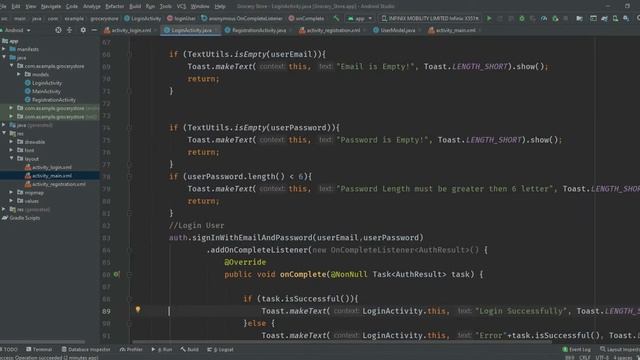Image resolution: width=640 pixels, height=360 pixels.
Task: Switch to activity_main.xml editor tab
Action: [455, 30]
